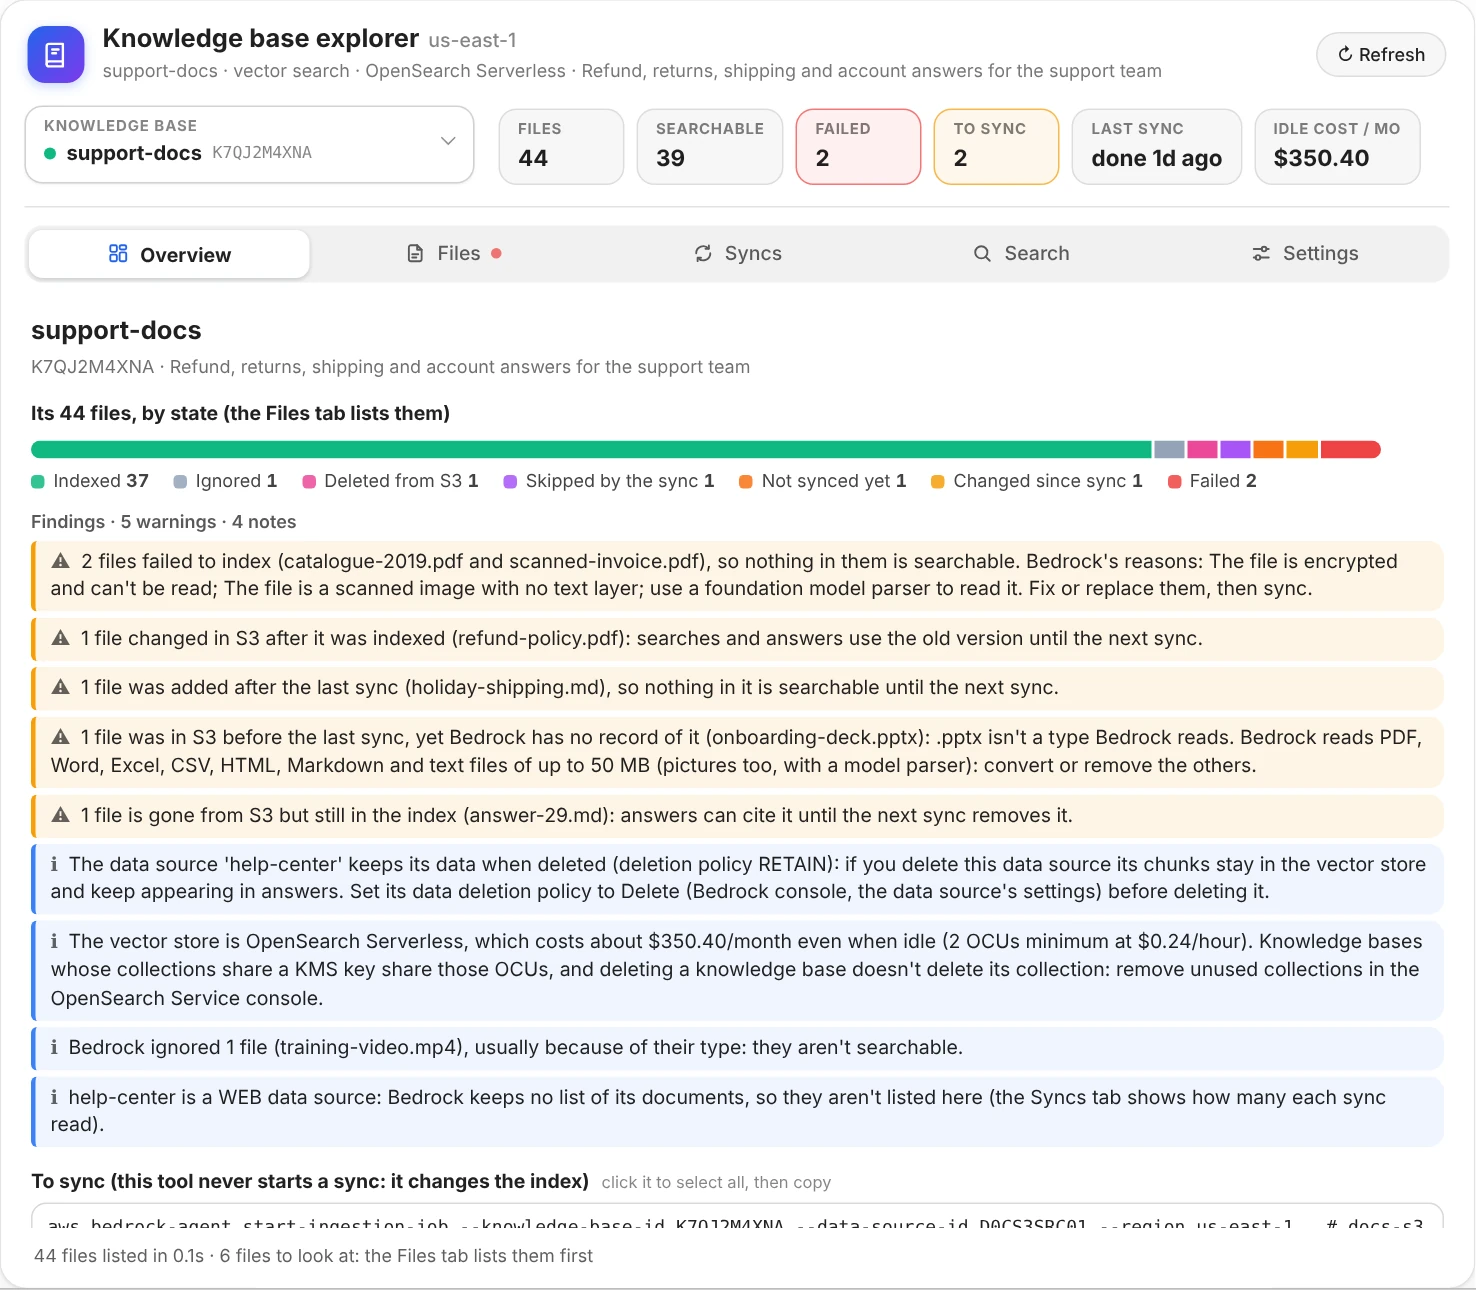1476x1290 pixels.
Task: Open the knowledge base dropdown chevron
Action: pos(448,141)
